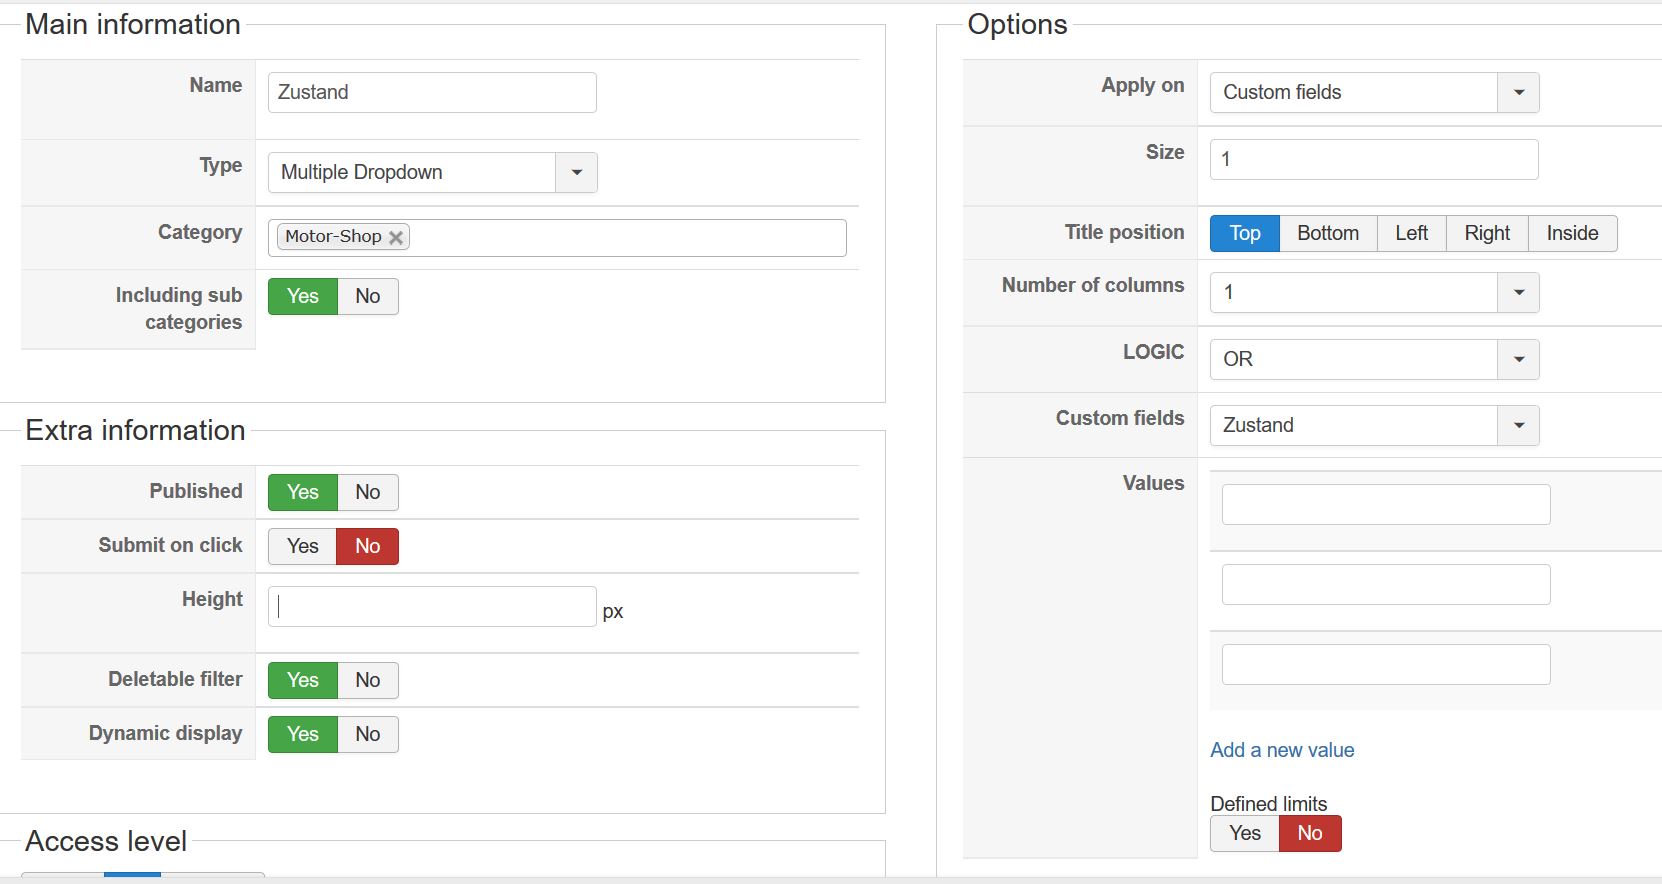Set Including sub categories to No
The height and width of the screenshot is (884, 1662).
click(368, 296)
